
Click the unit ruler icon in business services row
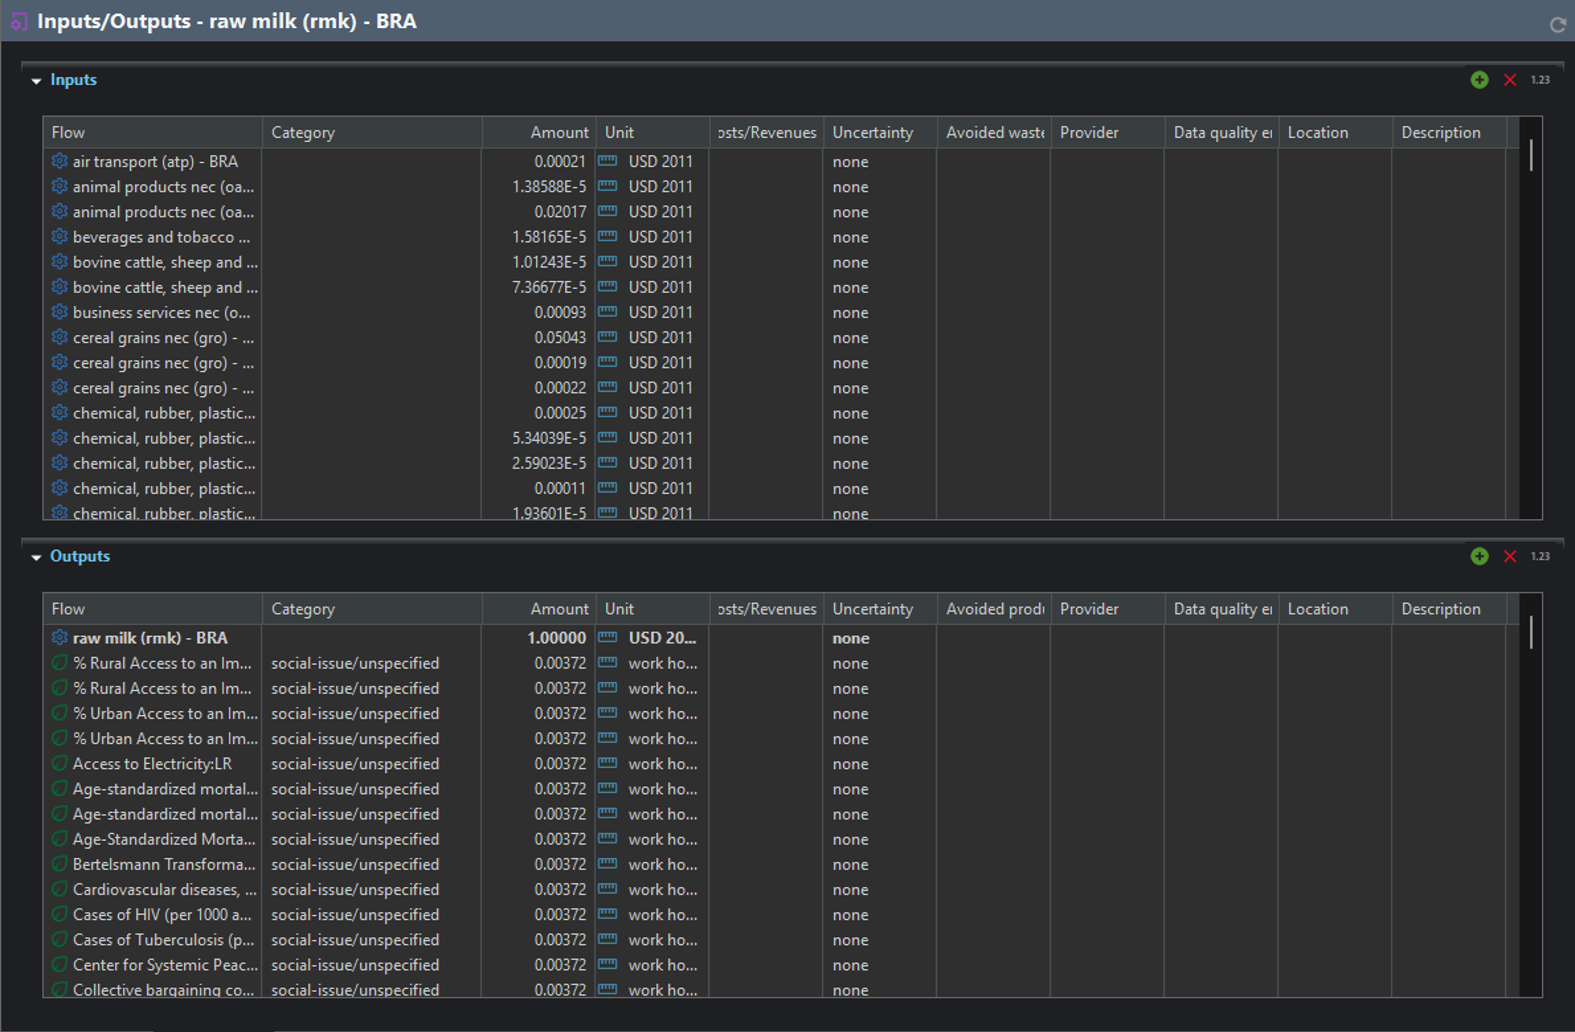point(608,312)
